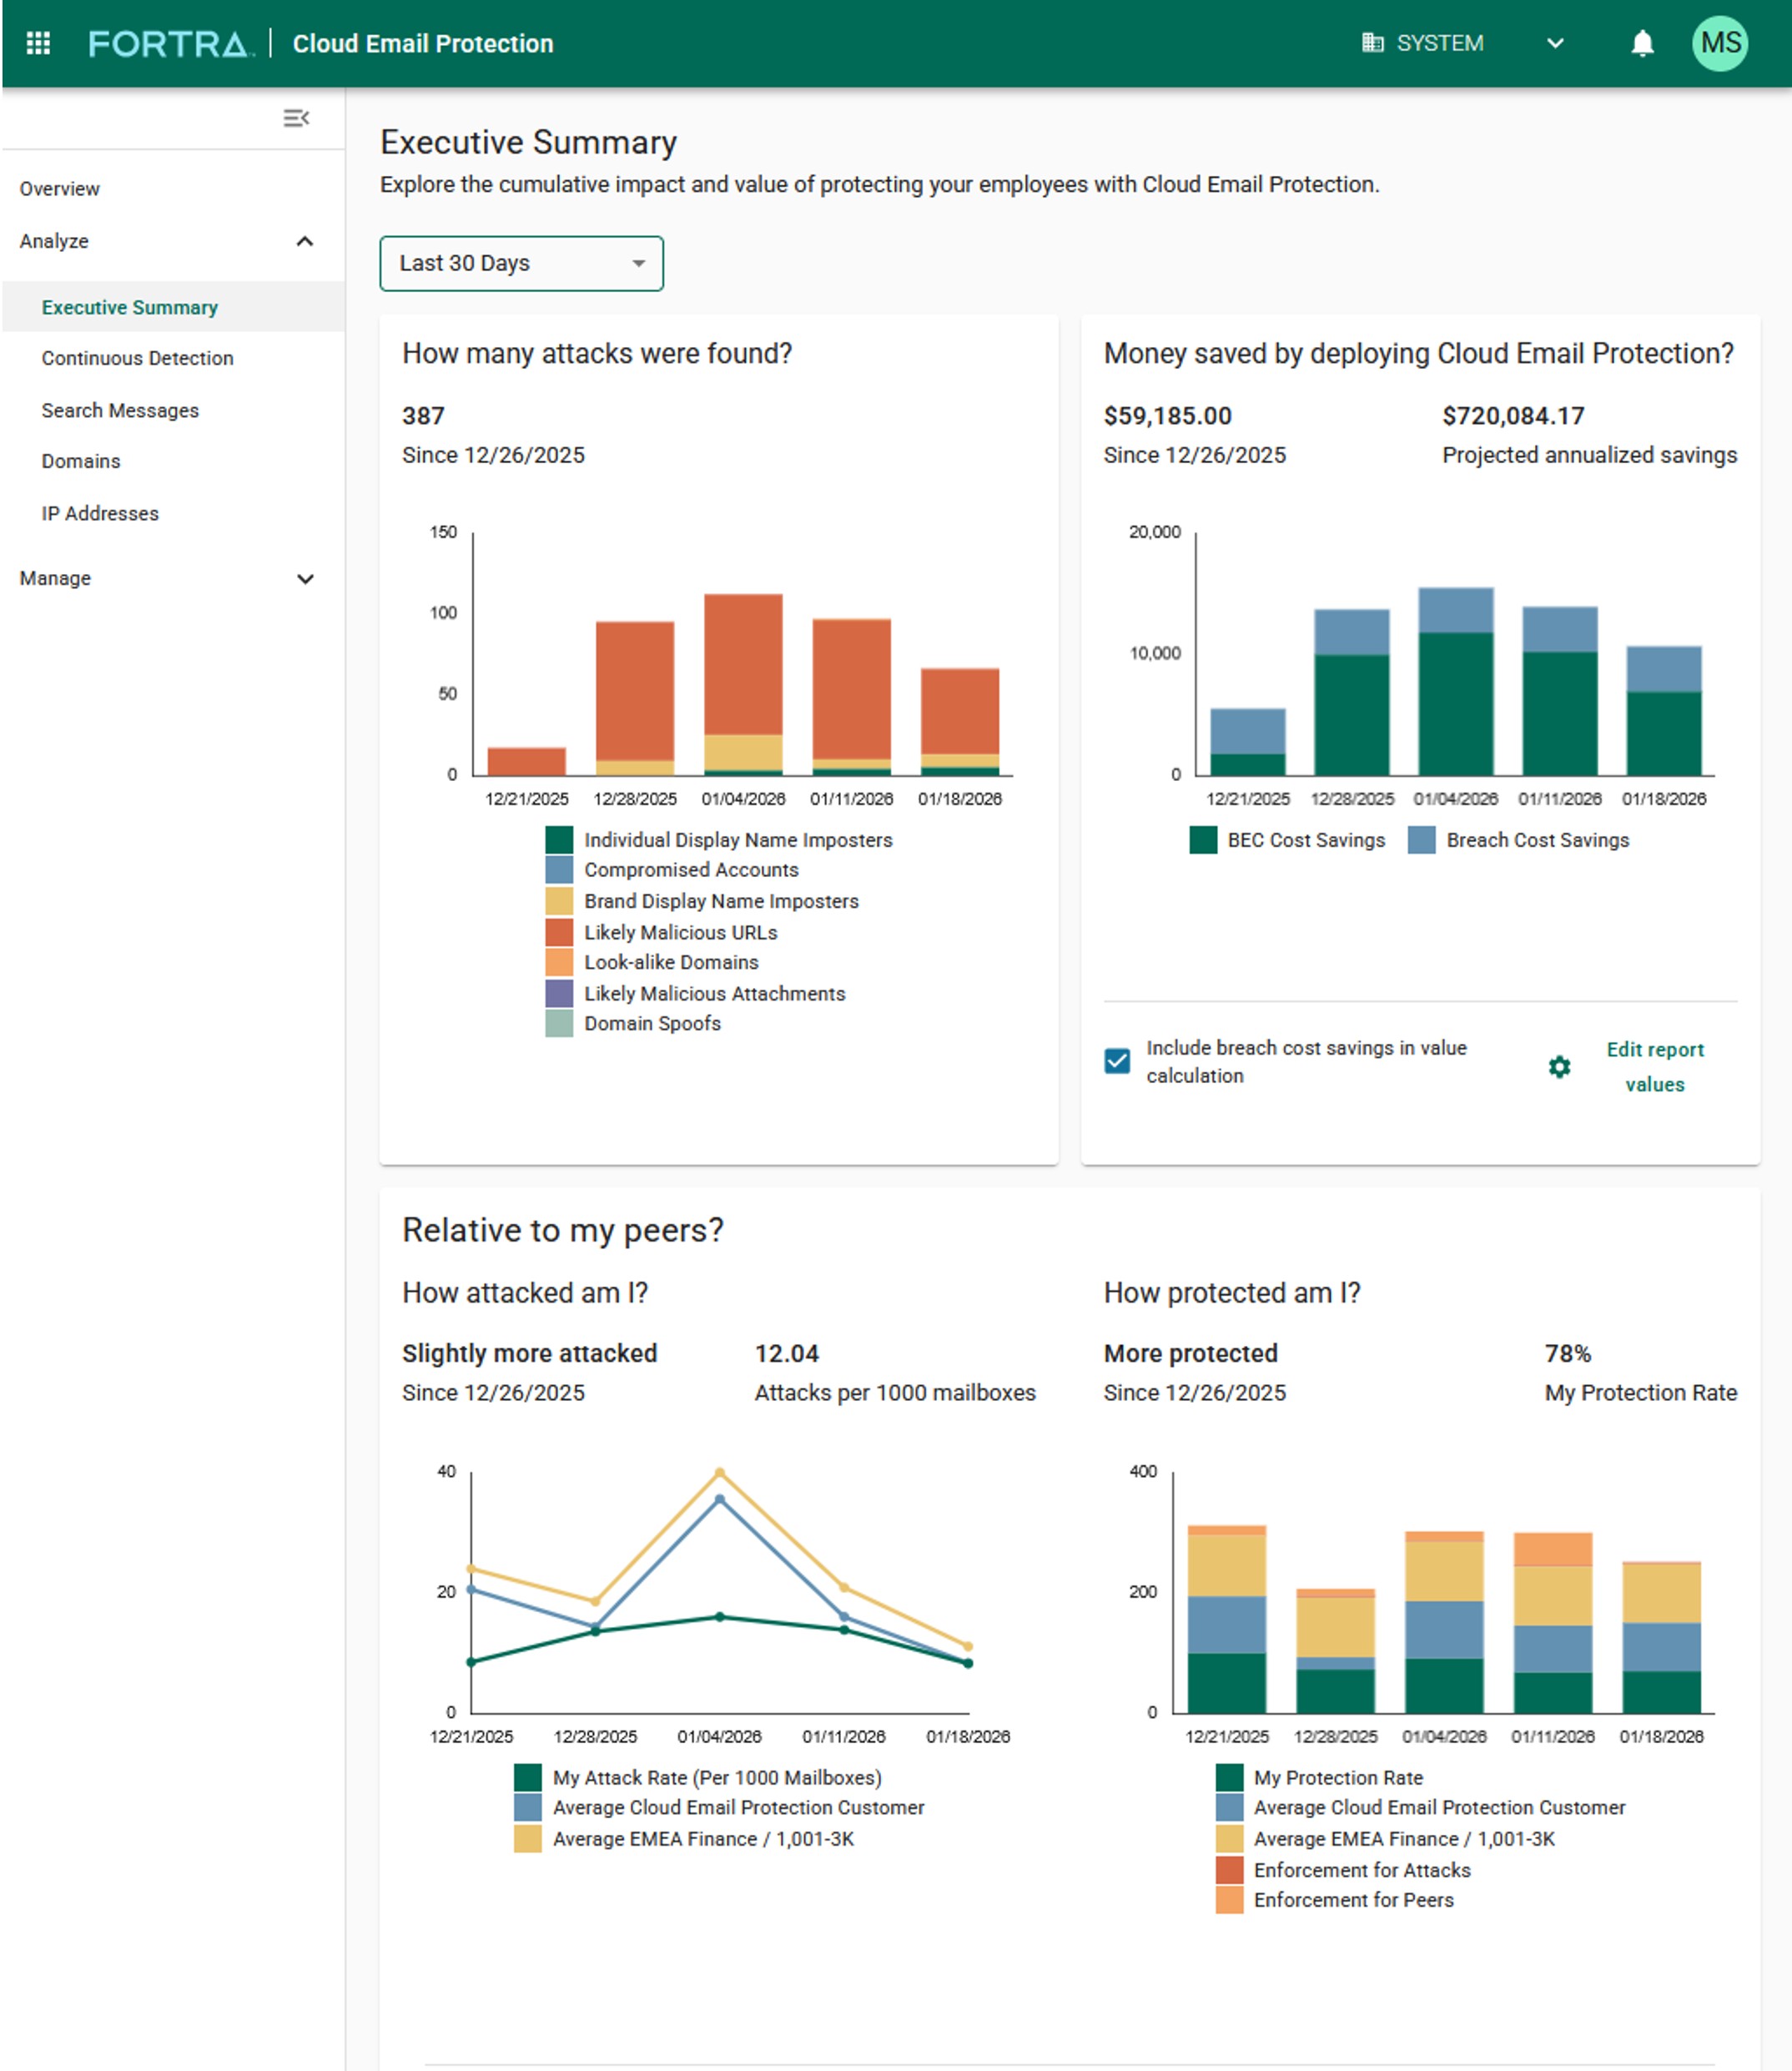Click the SYSTEM organization building icon

[x=1372, y=43]
